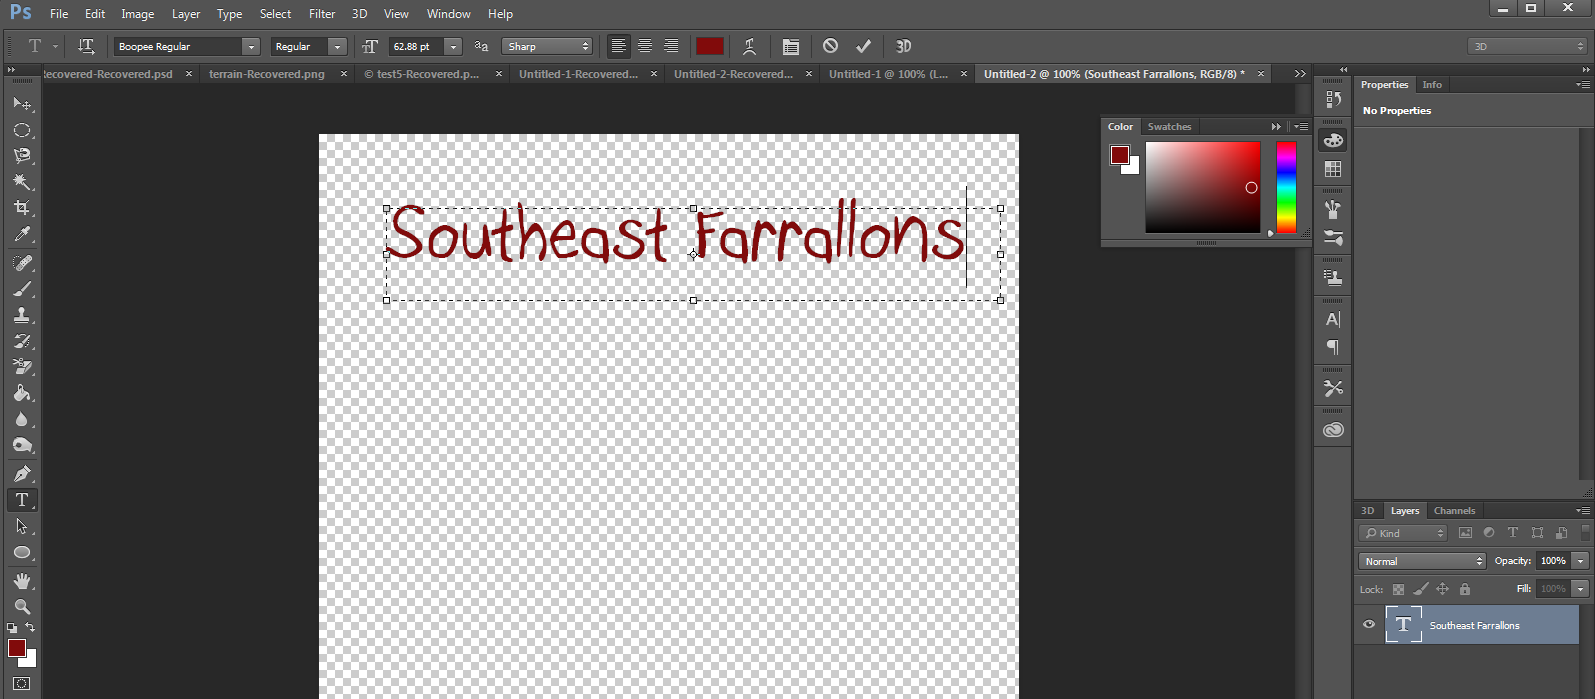This screenshot has width=1595, height=699.
Task: Switch to the terrain-Recovered.png document tab
Action: [267, 74]
